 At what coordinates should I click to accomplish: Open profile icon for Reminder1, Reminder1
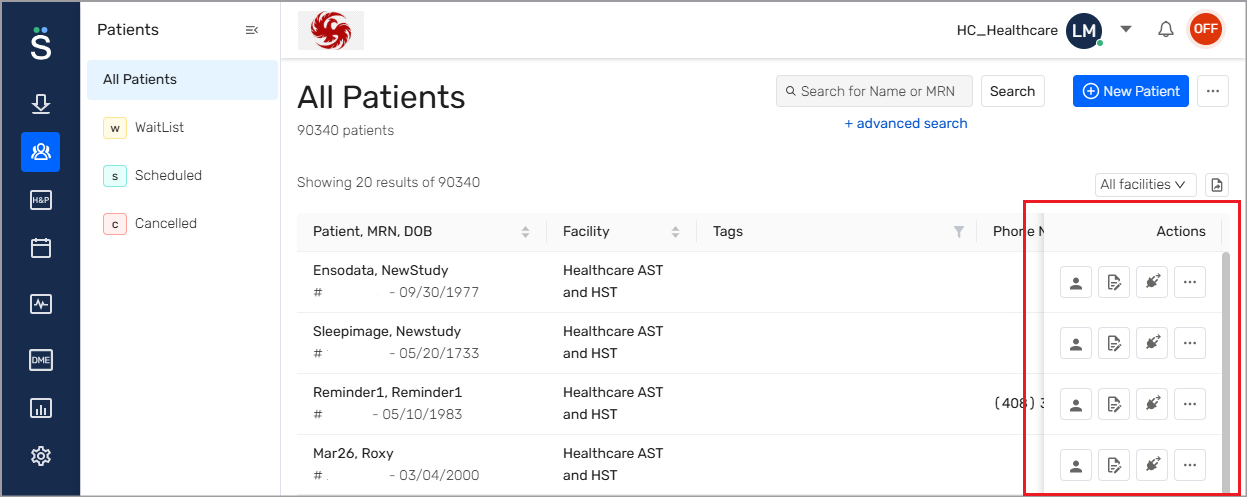pyautogui.click(x=1076, y=404)
